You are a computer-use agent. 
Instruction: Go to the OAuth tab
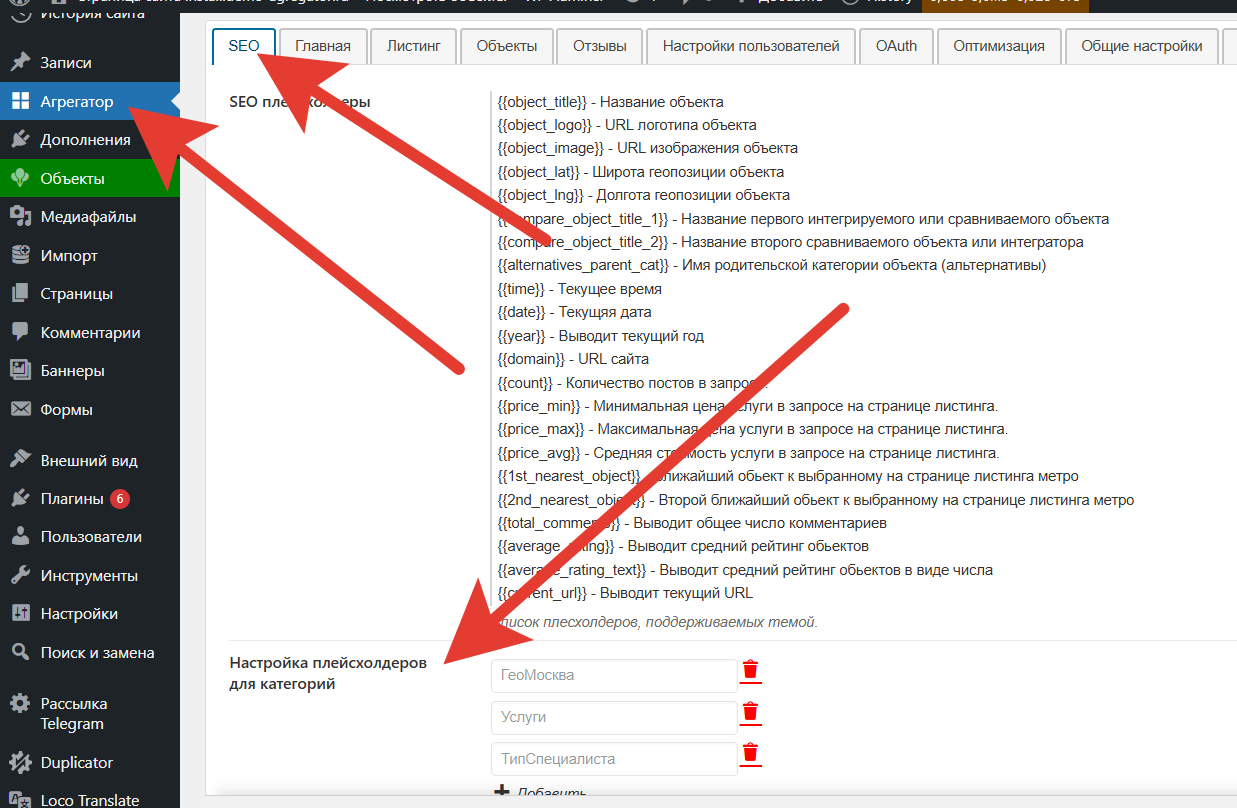[x=895, y=46]
